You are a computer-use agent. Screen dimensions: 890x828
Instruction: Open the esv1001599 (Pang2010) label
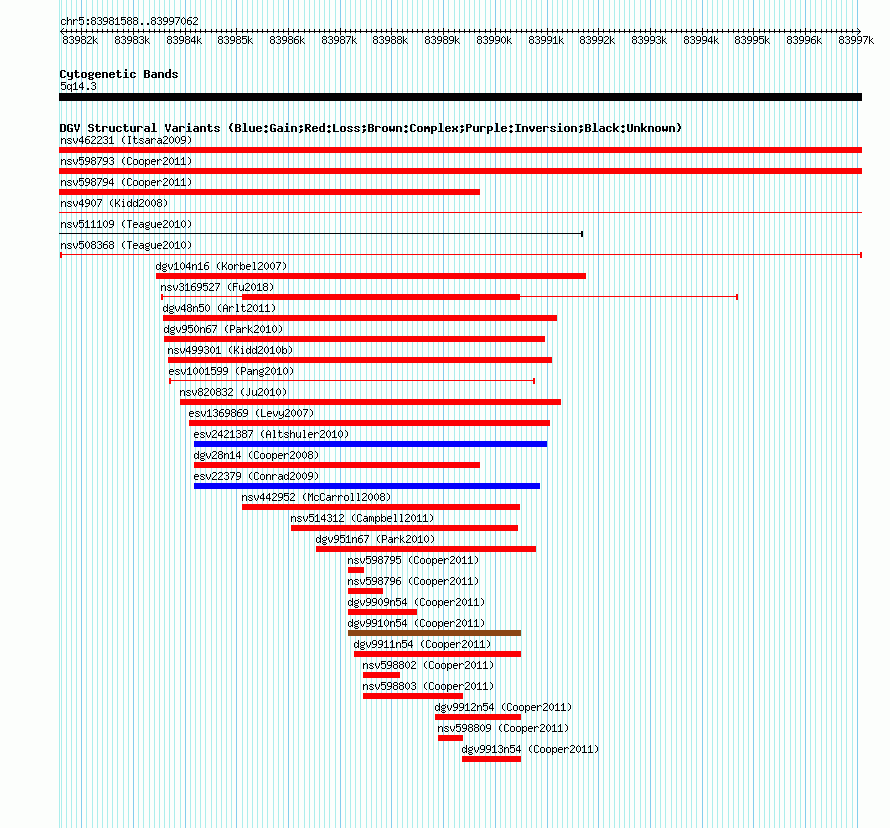coord(231,371)
